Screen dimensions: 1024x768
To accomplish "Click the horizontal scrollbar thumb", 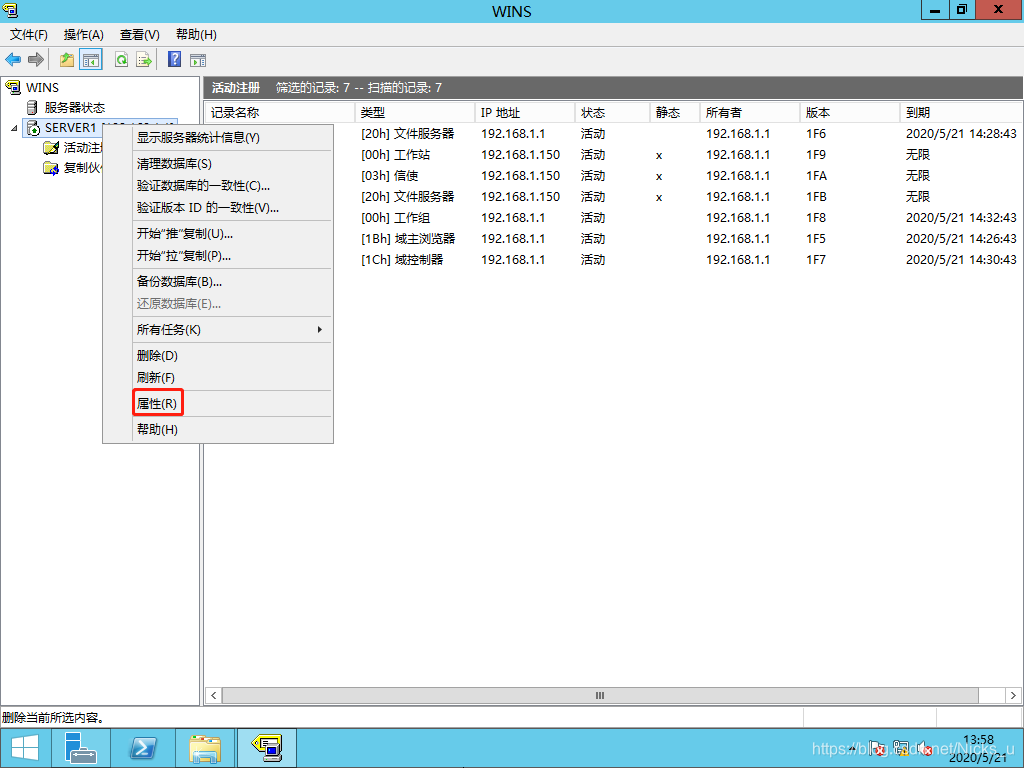I will pos(600,696).
